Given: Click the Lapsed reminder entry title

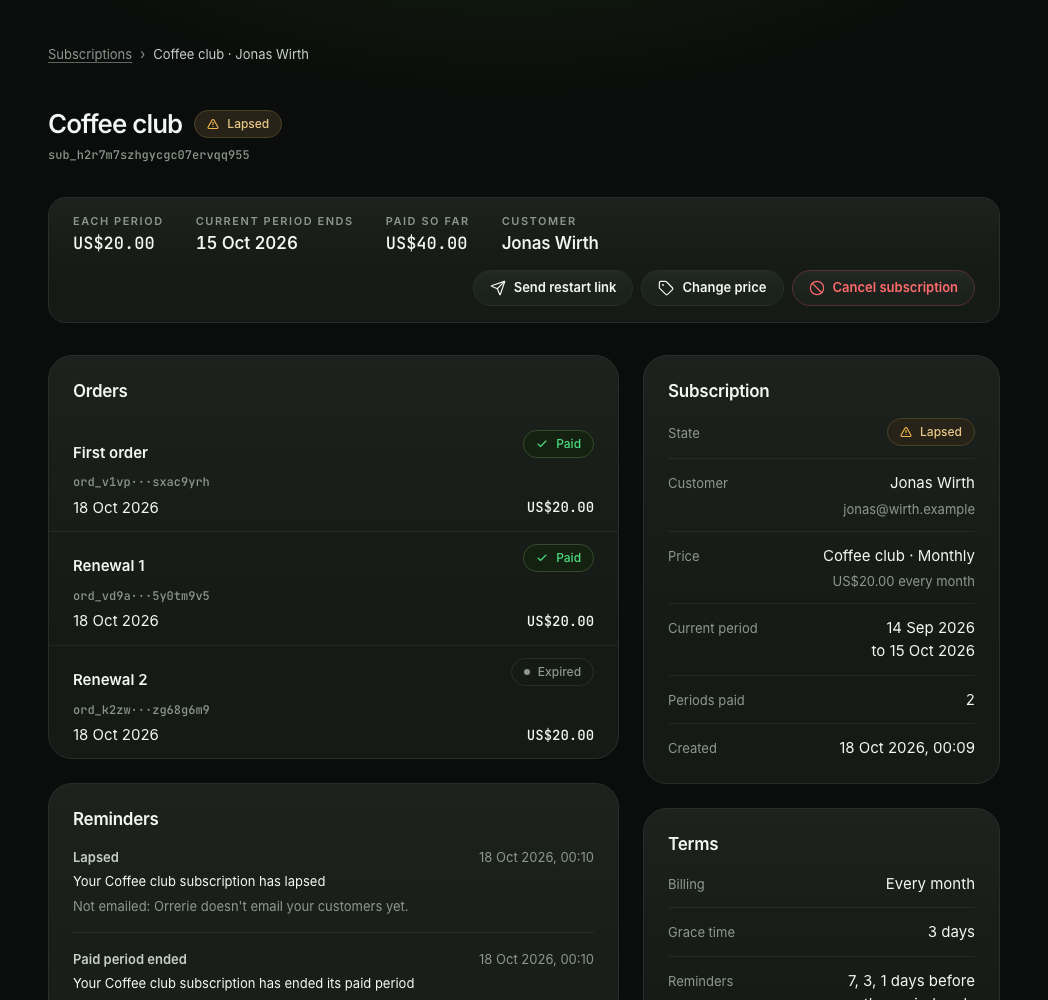Looking at the screenshot, I should click(x=96, y=858).
